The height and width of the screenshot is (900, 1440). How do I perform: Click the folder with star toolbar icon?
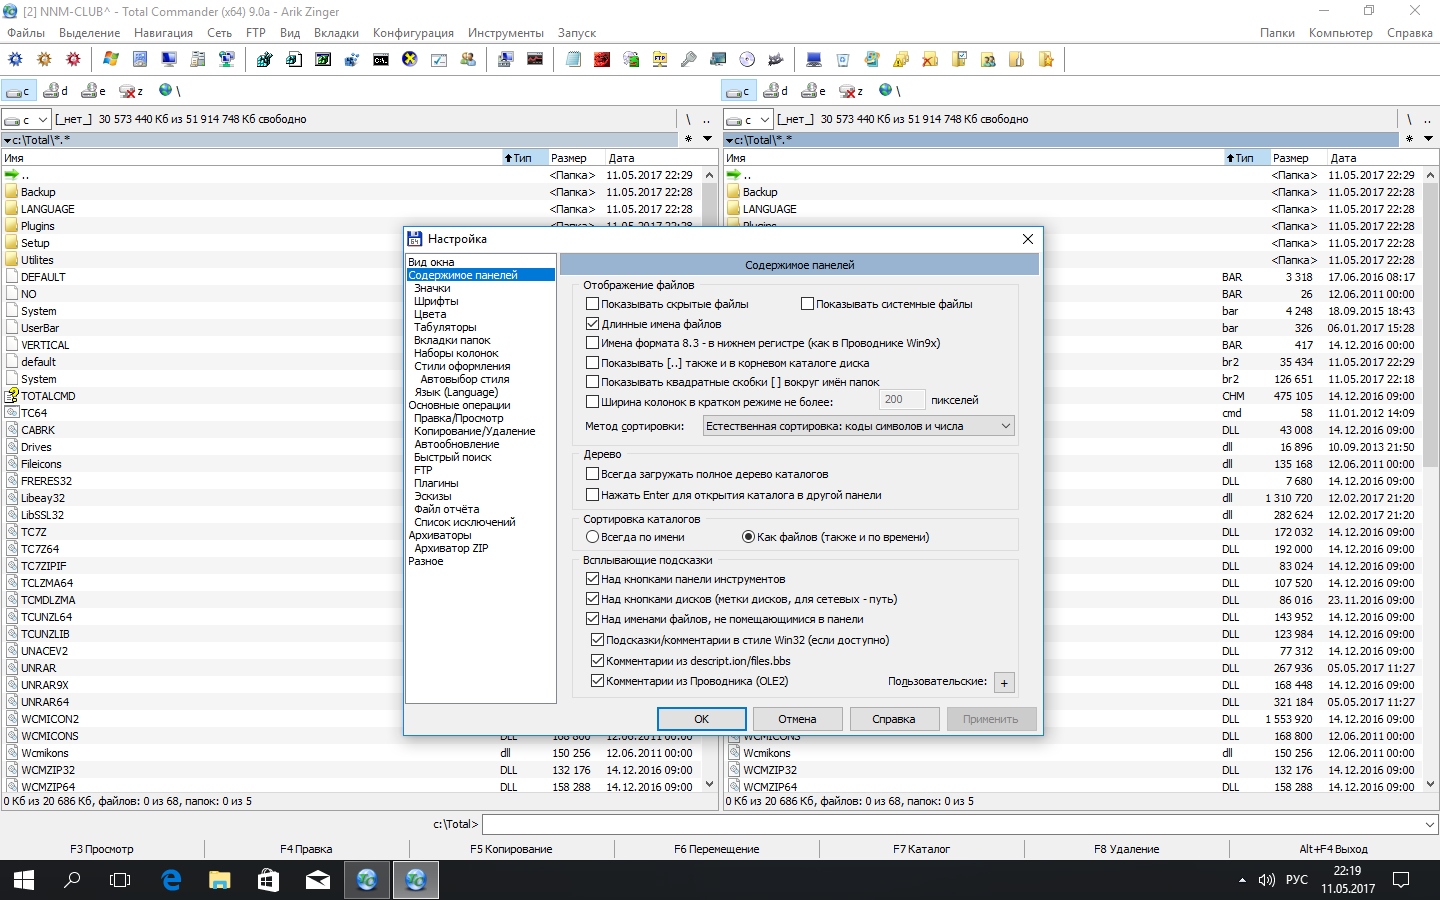[x=1046, y=59]
